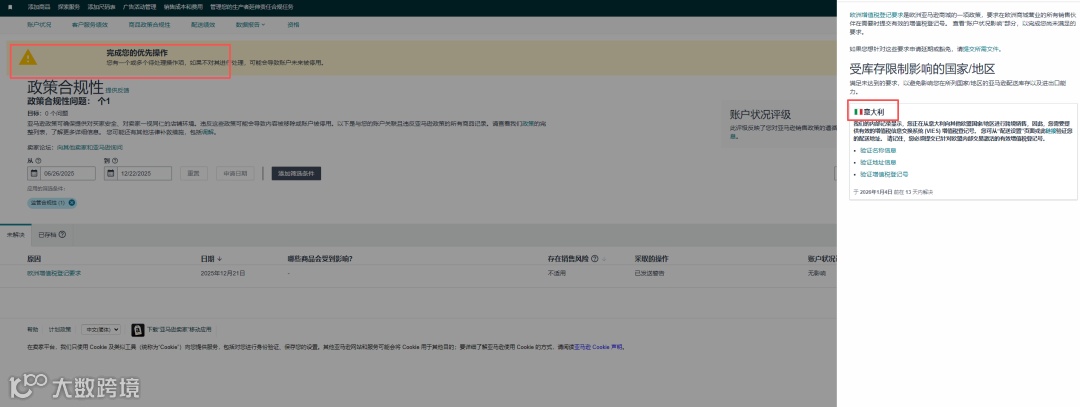
Task: Sort by 日期 column arrow
Action: [220, 260]
